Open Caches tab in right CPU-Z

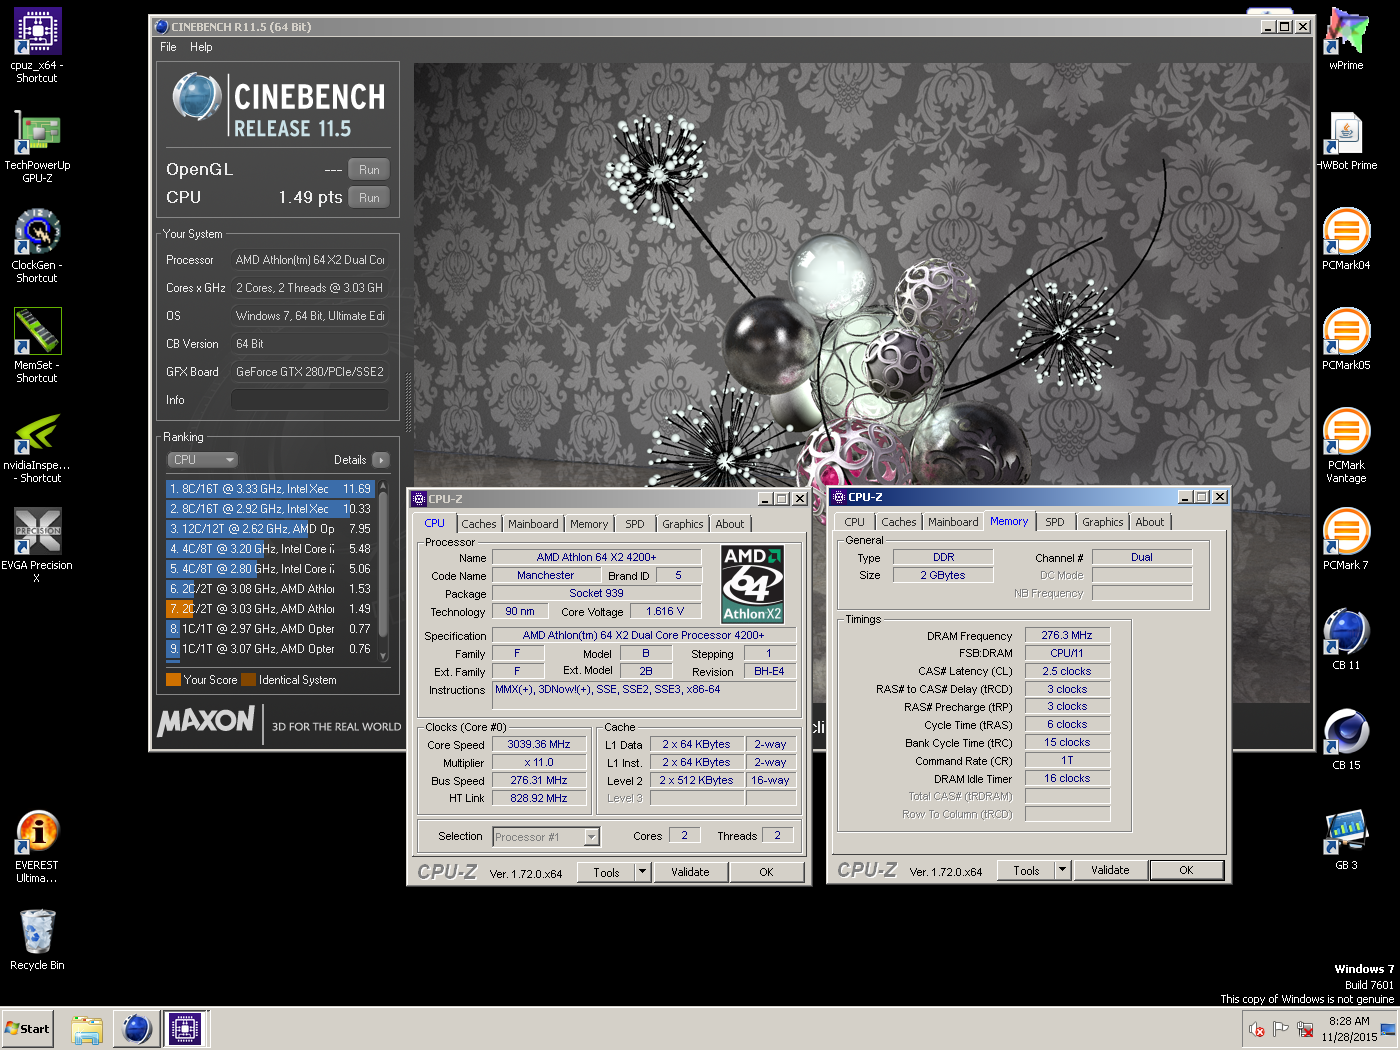point(898,522)
